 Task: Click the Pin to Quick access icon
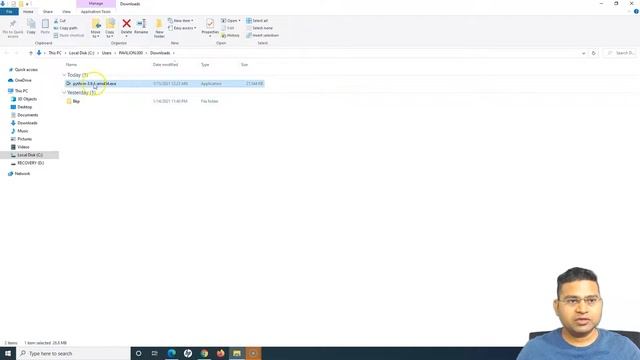13,28
